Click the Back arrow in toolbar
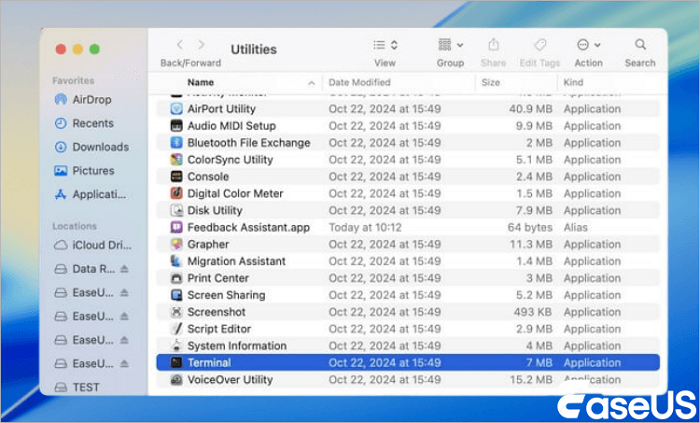The image size is (700, 423). point(180,45)
